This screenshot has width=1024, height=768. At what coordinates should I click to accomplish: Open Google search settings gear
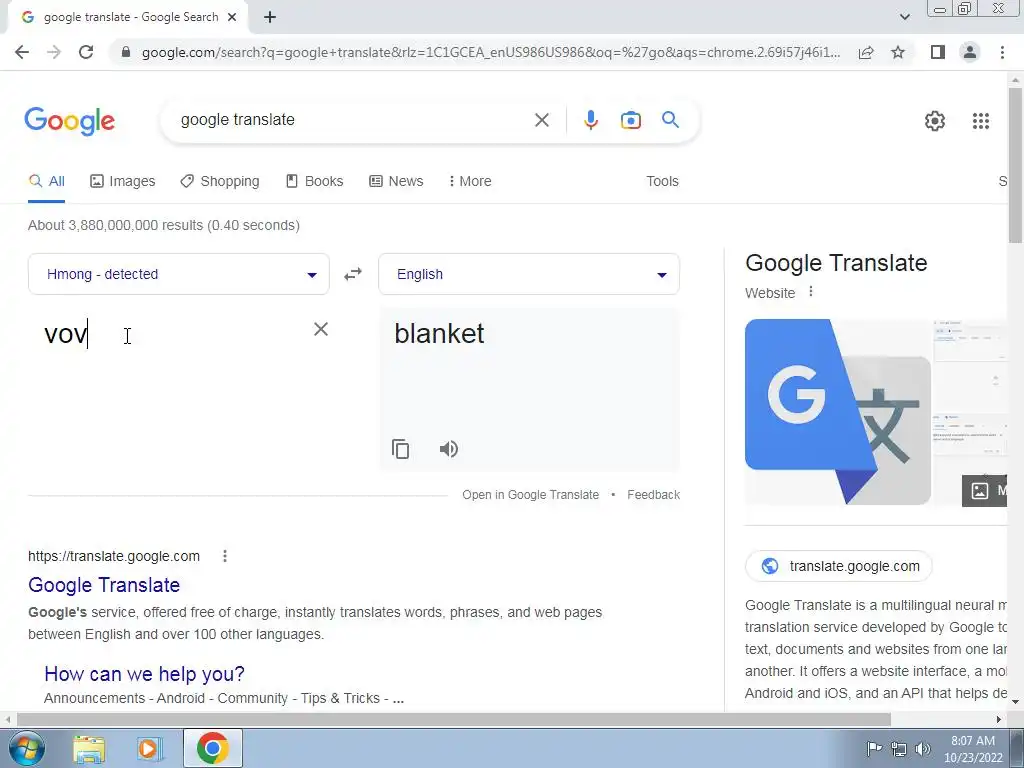(x=935, y=121)
